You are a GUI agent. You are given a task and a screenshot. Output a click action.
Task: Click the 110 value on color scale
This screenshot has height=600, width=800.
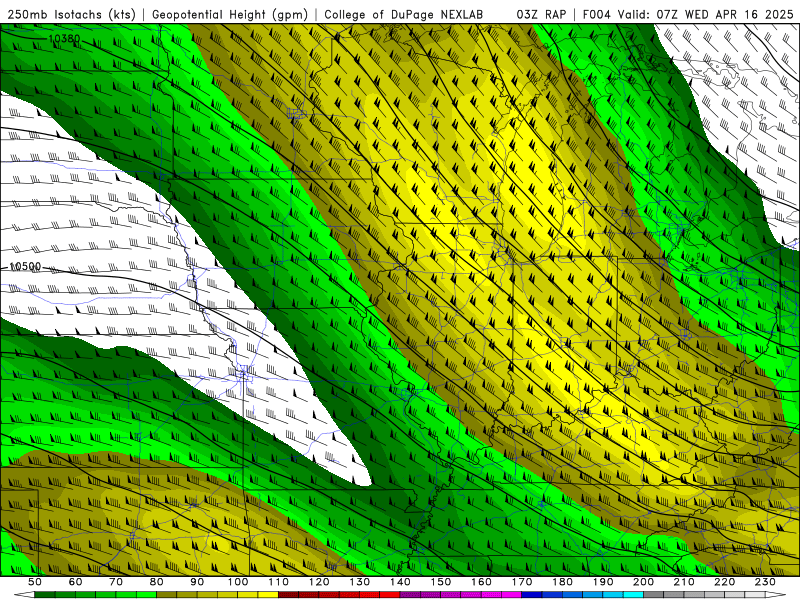coord(279,582)
